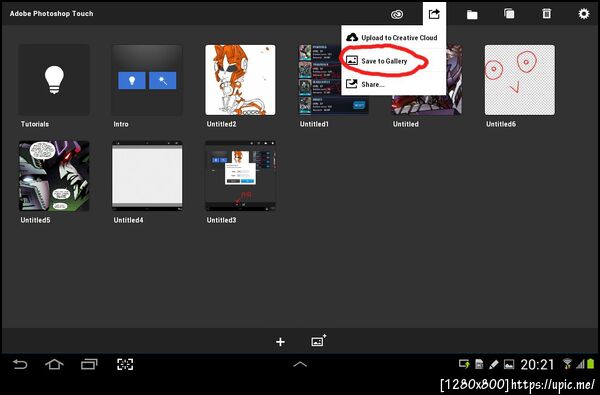Expand the bottom panel up chevron
The height and width of the screenshot is (395, 600).
[x=300, y=364]
